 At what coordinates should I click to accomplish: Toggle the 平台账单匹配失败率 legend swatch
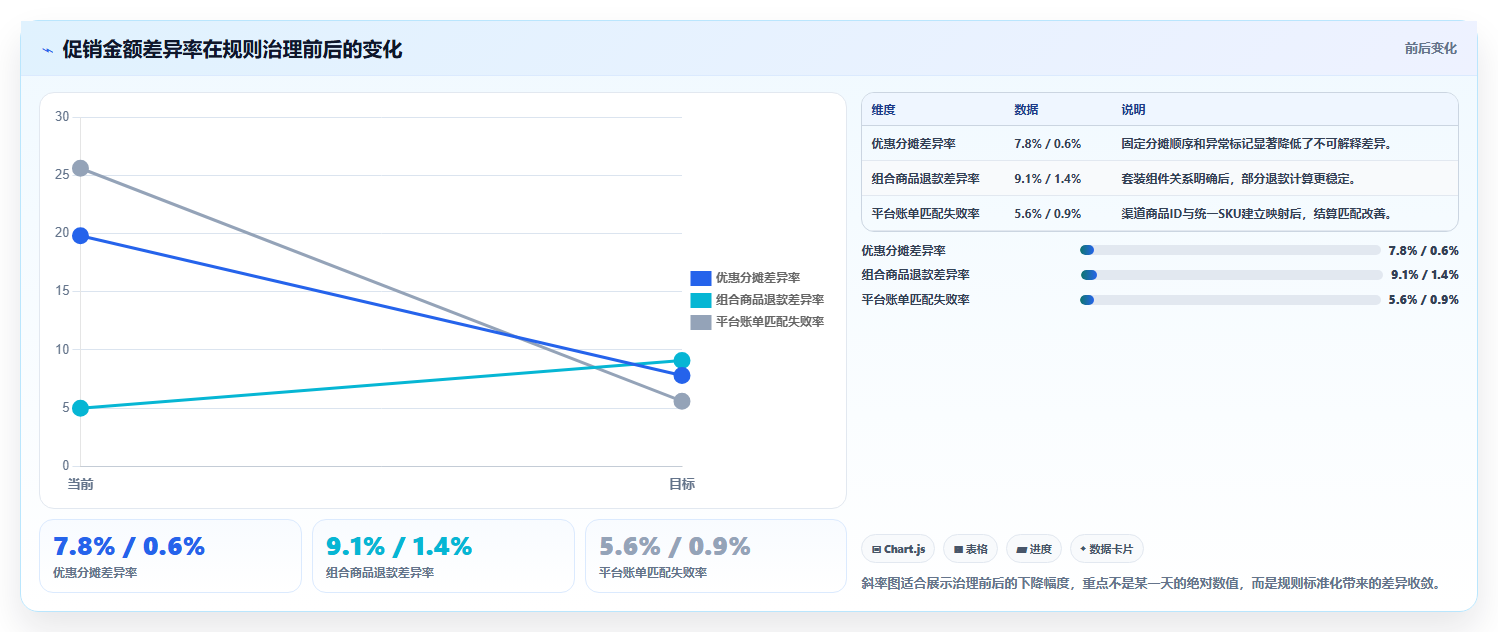701,322
